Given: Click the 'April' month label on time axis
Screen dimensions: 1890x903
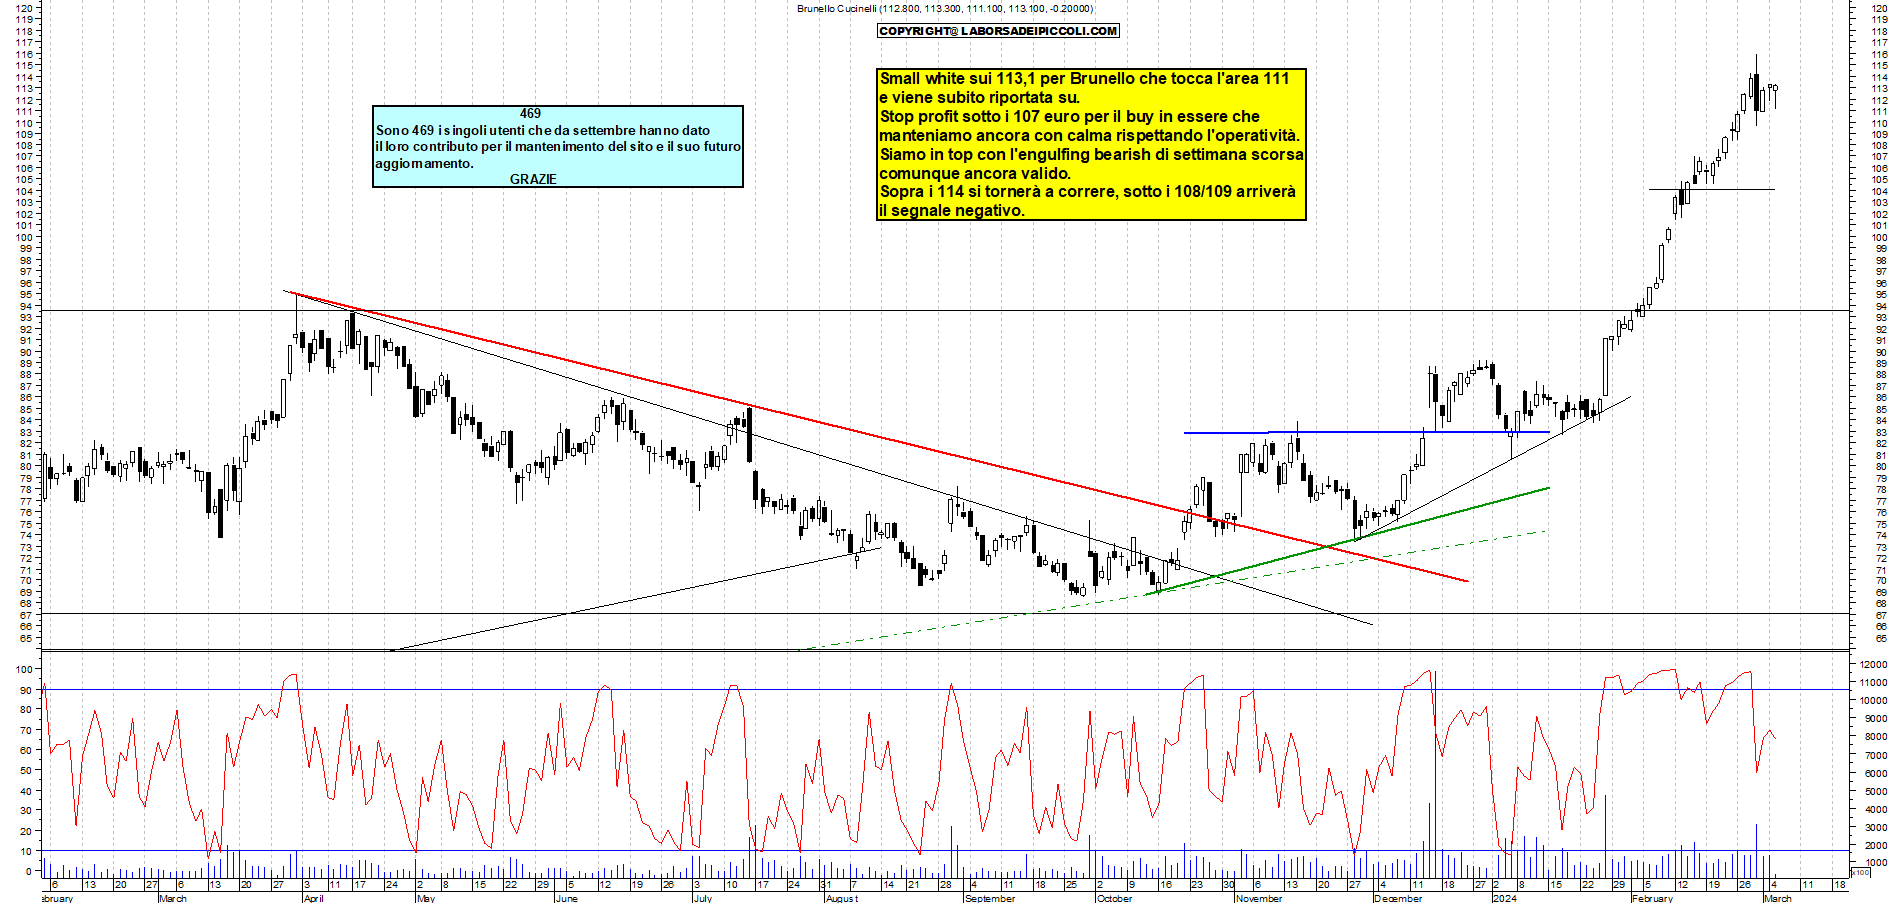Looking at the screenshot, I should click(313, 898).
